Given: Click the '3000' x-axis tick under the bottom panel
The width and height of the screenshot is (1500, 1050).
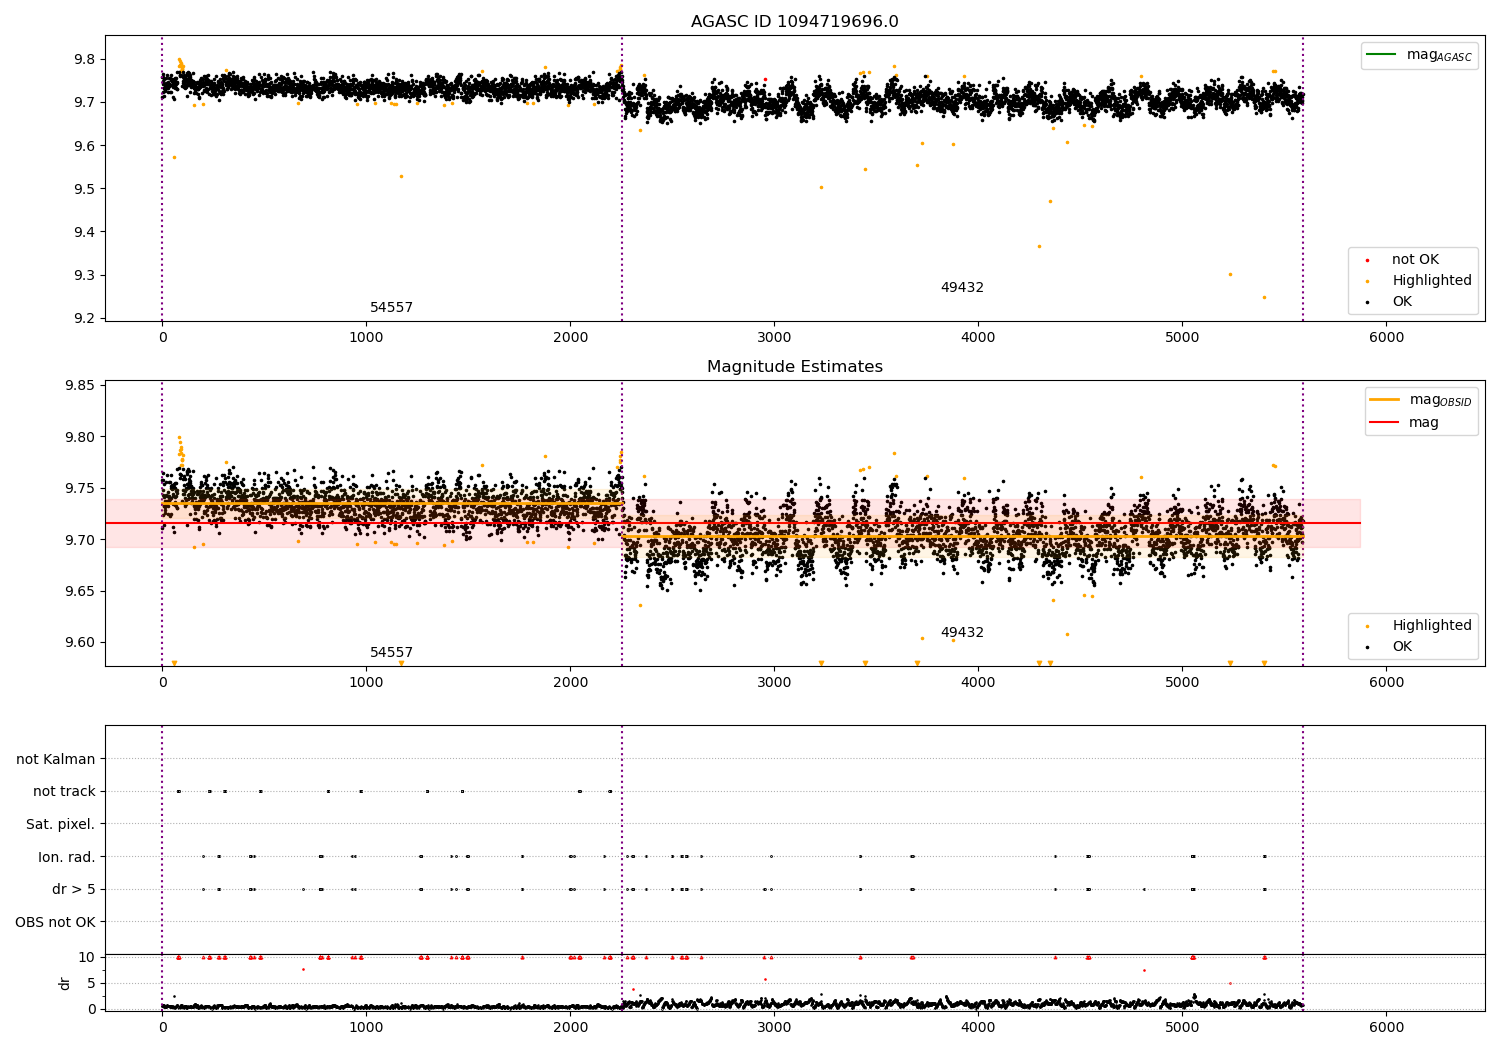Looking at the screenshot, I should [x=774, y=1028].
